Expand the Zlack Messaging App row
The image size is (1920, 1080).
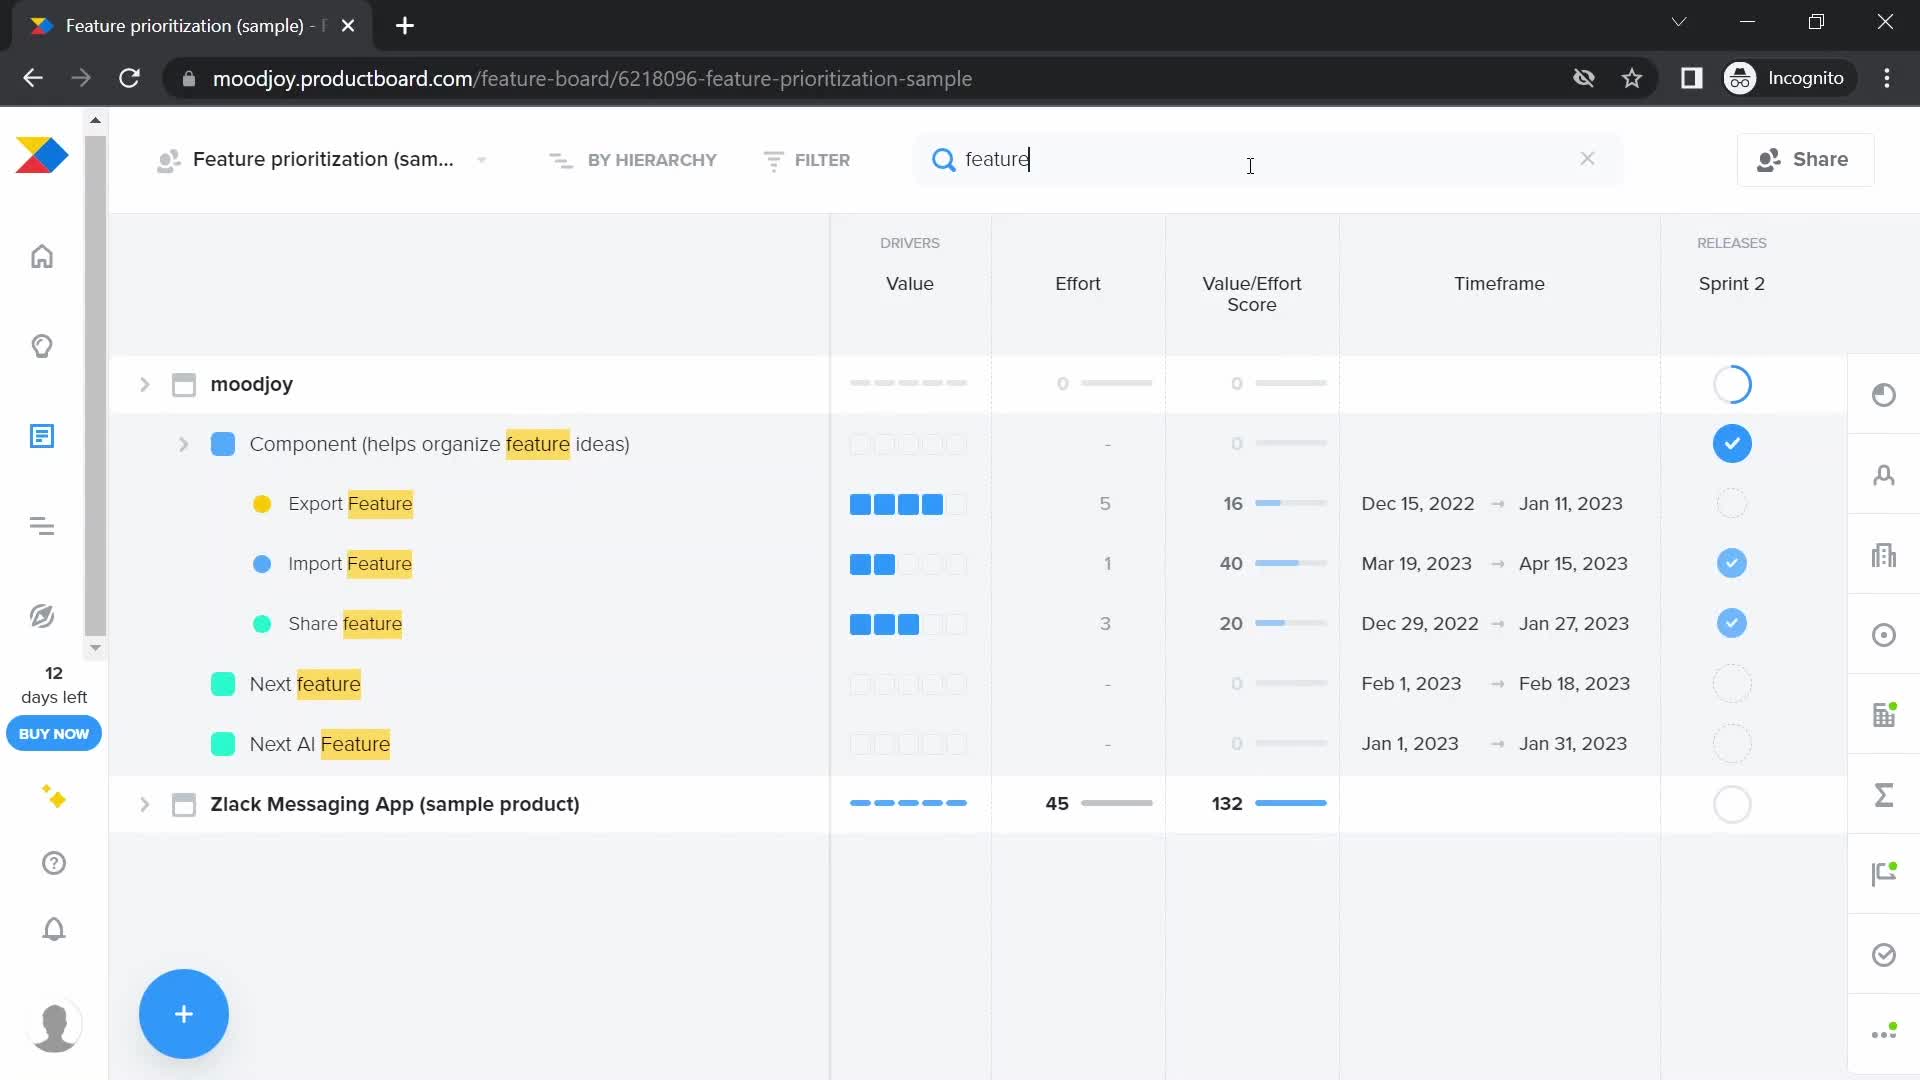(x=144, y=805)
